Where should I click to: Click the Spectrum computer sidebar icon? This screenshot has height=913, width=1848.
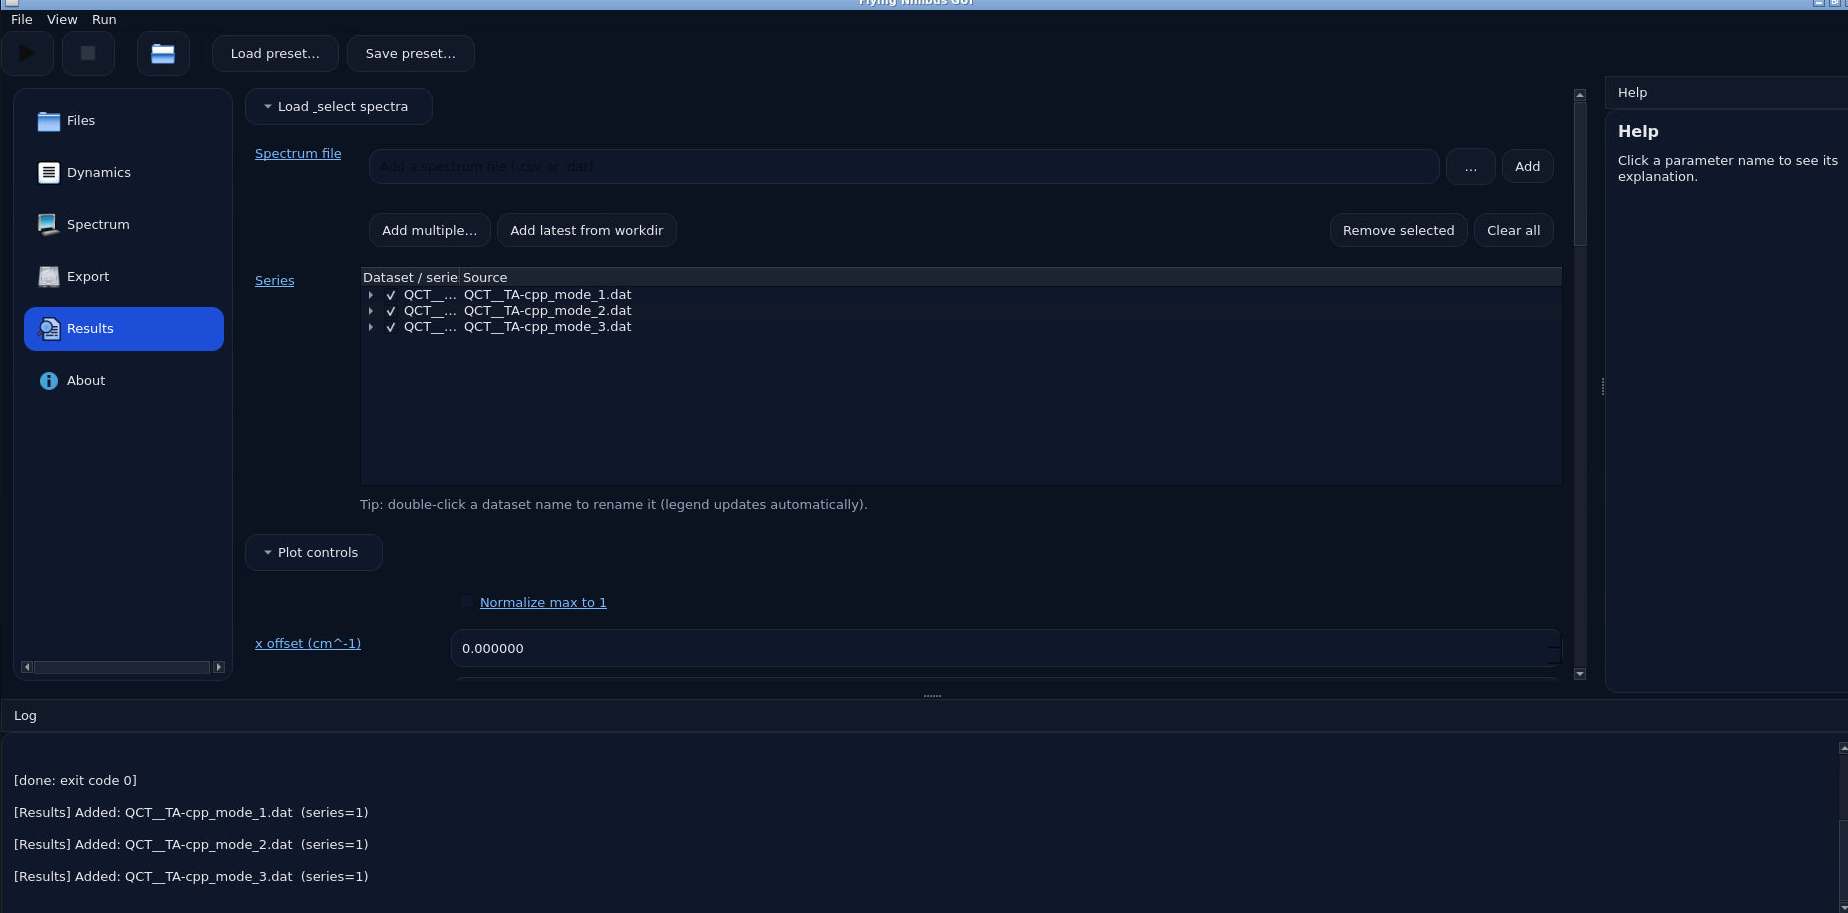tap(49, 225)
